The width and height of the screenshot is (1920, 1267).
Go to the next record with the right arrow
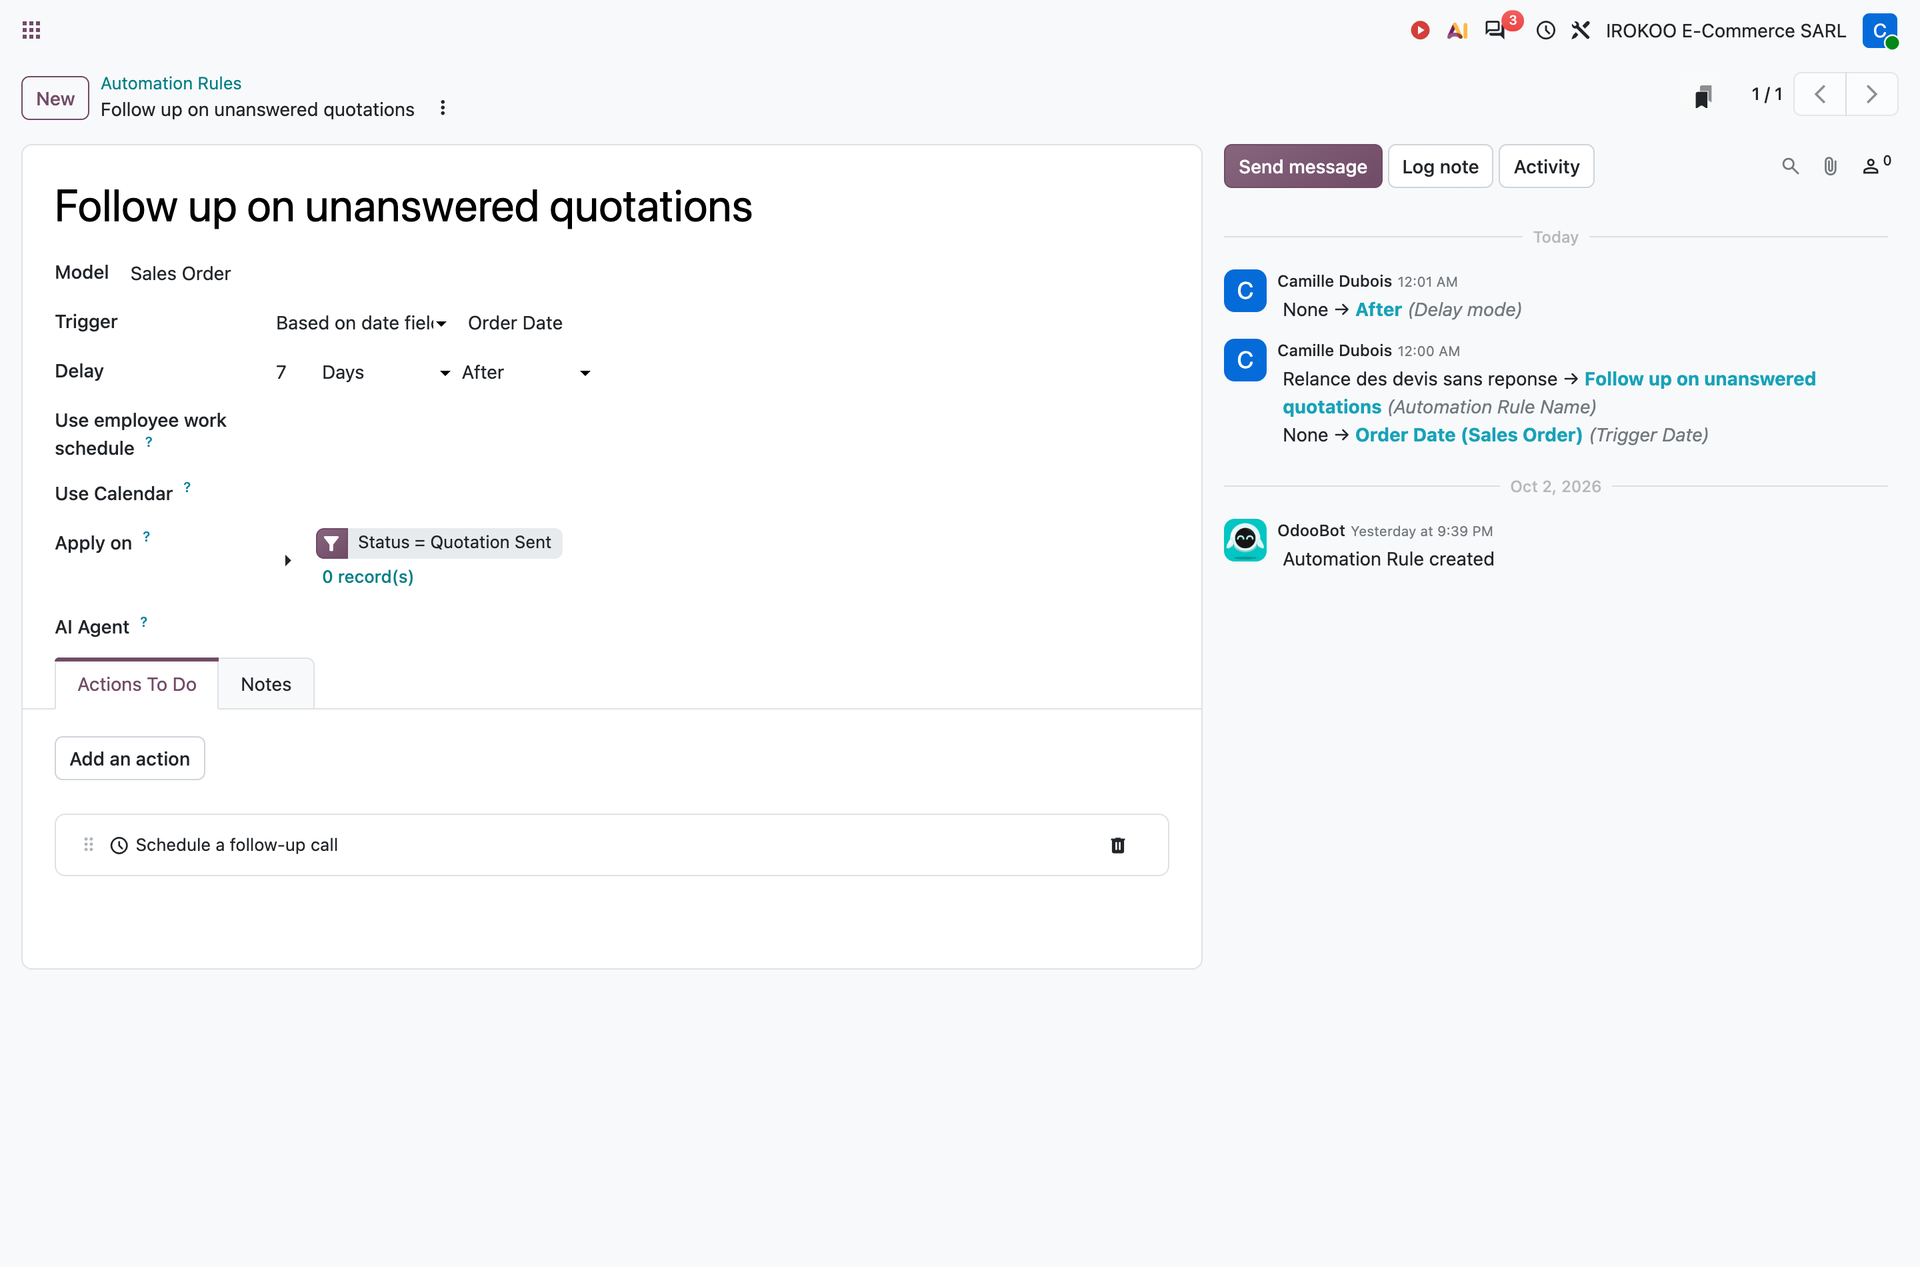1871,94
